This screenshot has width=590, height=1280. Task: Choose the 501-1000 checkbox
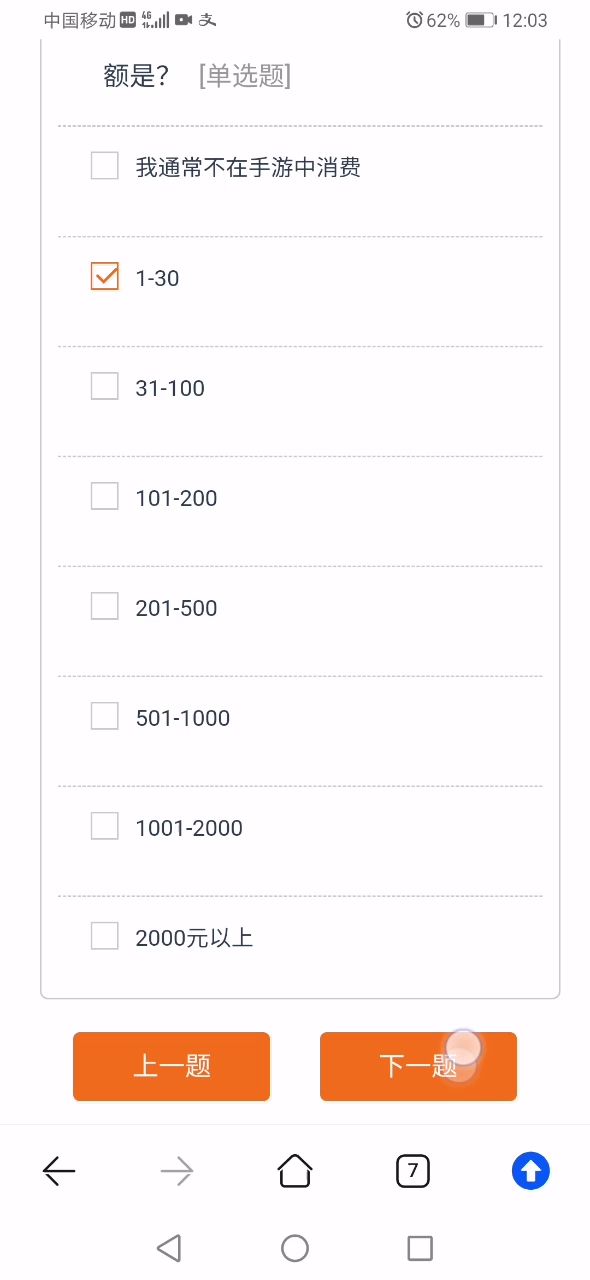[x=105, y=716]
